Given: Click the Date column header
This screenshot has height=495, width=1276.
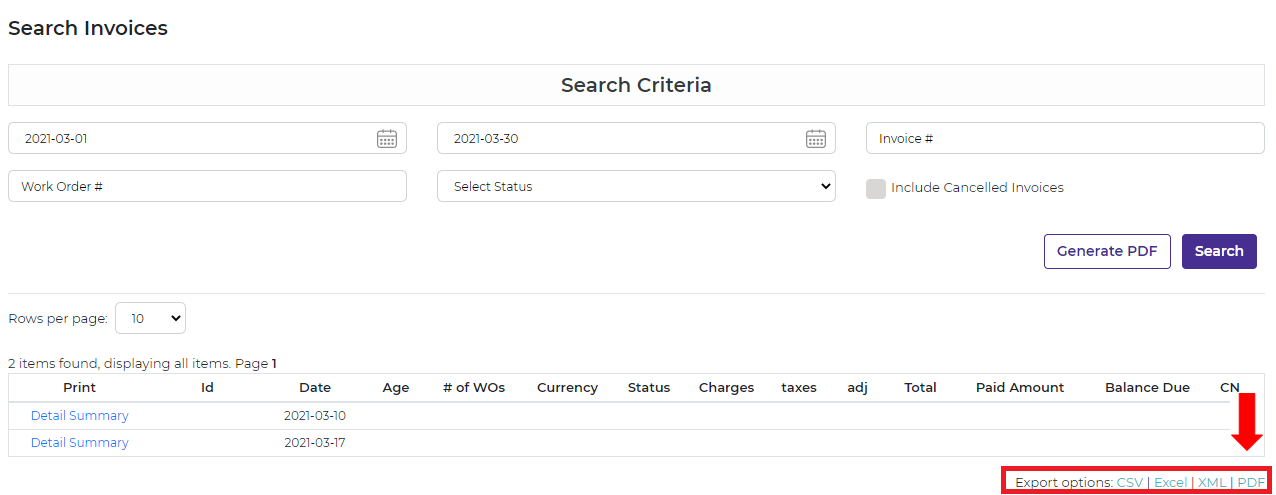Looking at the screenshot, I should click(x=314, y=388).
